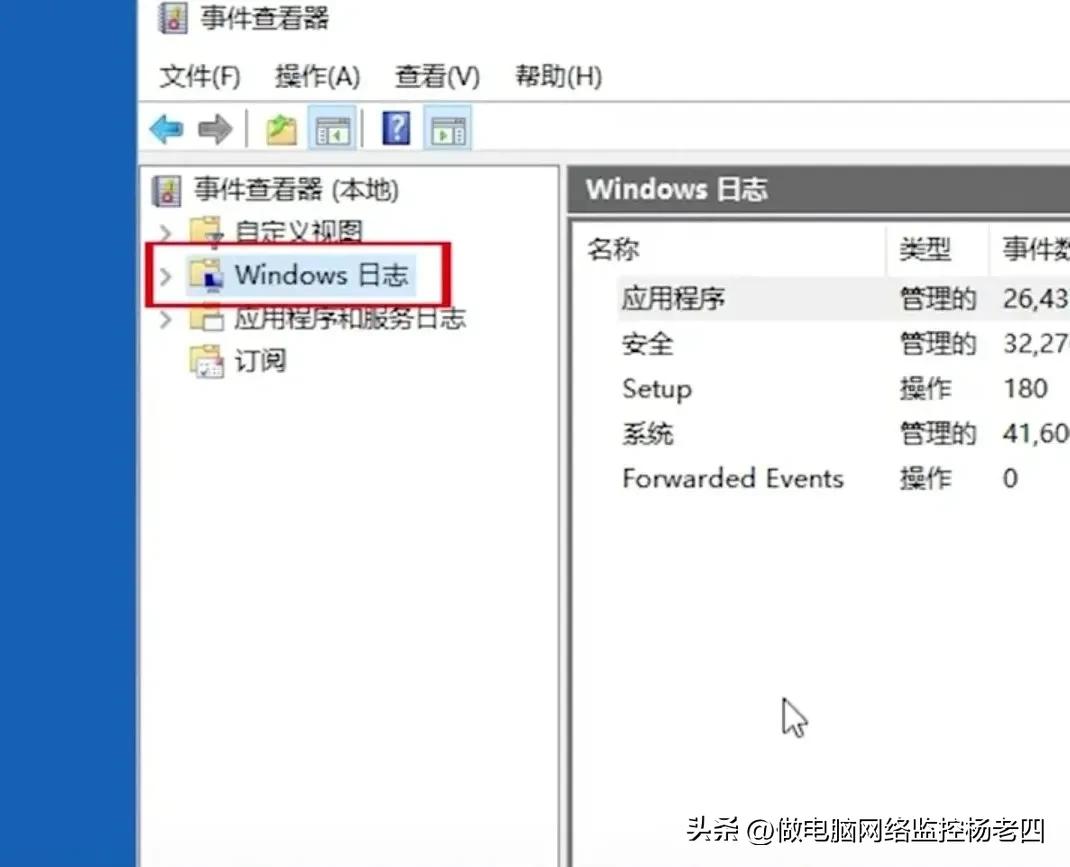This screenshot has height=867, width=1070.
Task: Expand the 自定义视图 tree node
Action: (165, 233)
